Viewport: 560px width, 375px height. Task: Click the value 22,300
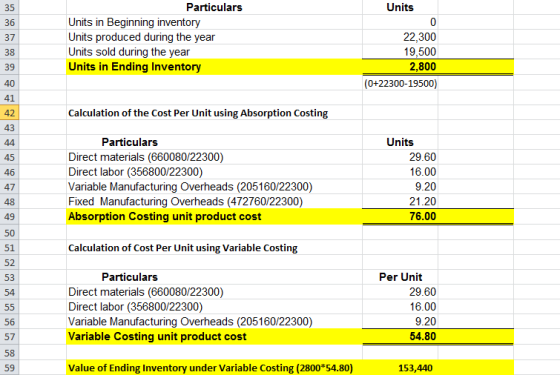tap(420, 37)
